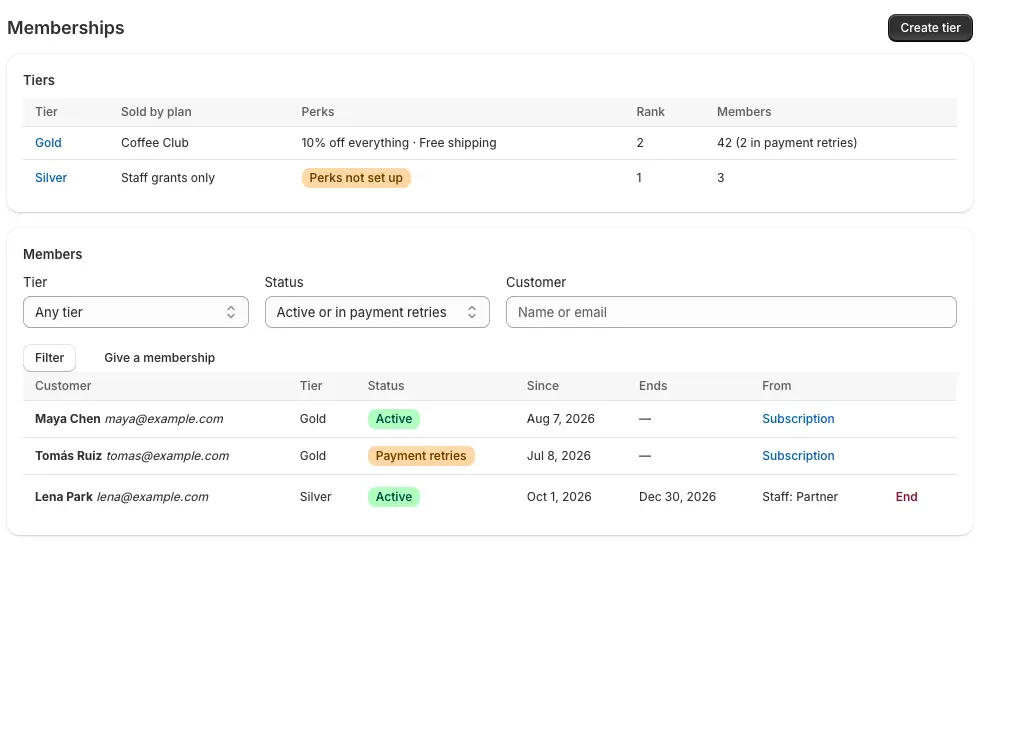Click the Since column header

(x=543, y=386)
